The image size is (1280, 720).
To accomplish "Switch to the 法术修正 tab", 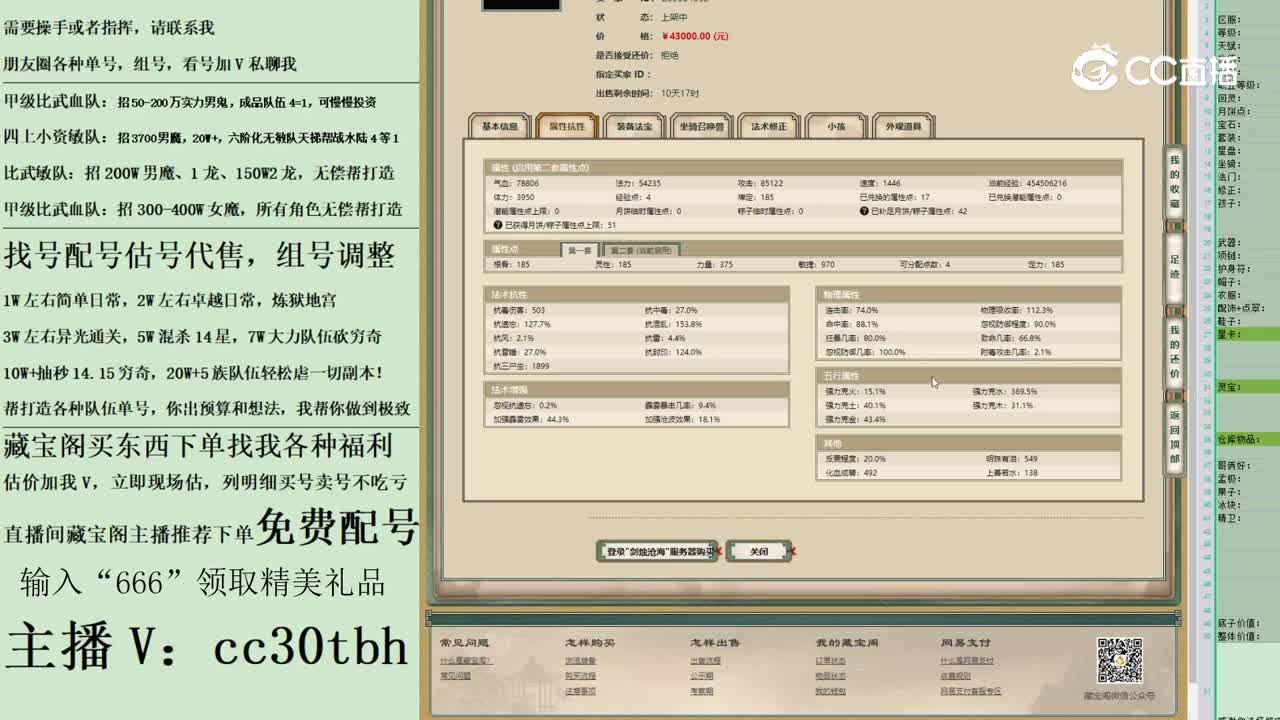I will coord(769,127).
